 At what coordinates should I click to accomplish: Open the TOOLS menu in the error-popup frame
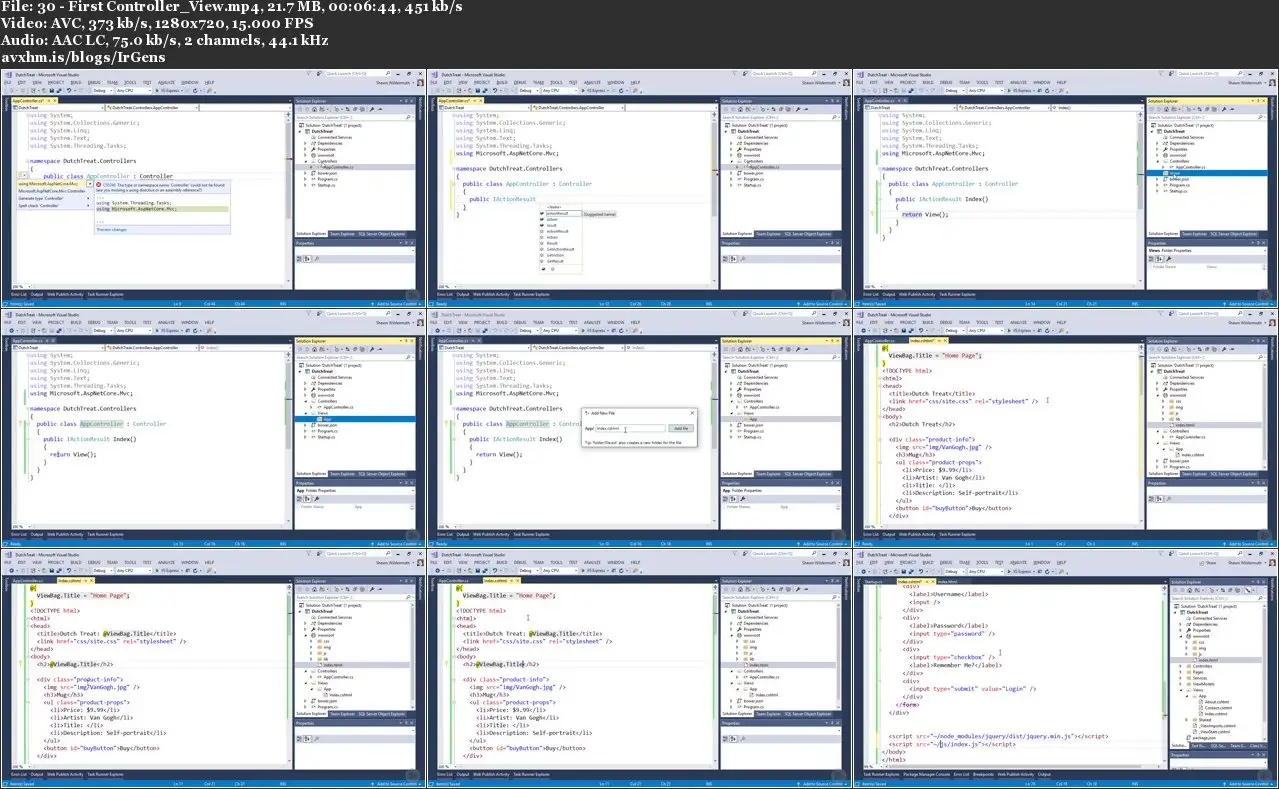pyautogui.click(x=130, y=82)
